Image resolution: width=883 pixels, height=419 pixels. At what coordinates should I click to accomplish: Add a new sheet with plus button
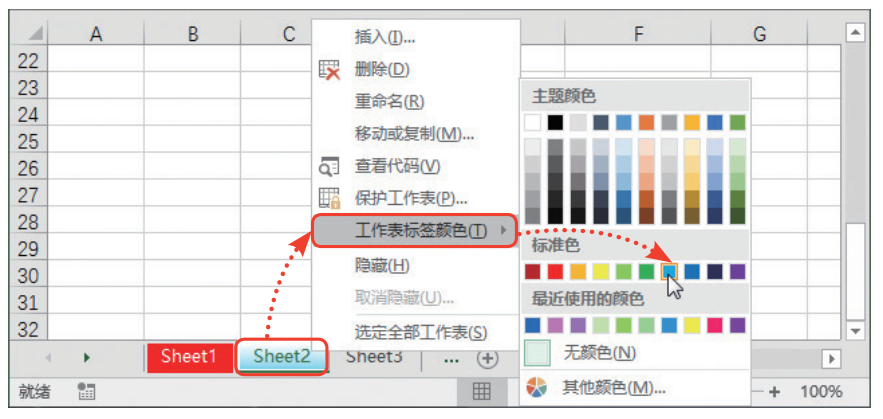488,359
